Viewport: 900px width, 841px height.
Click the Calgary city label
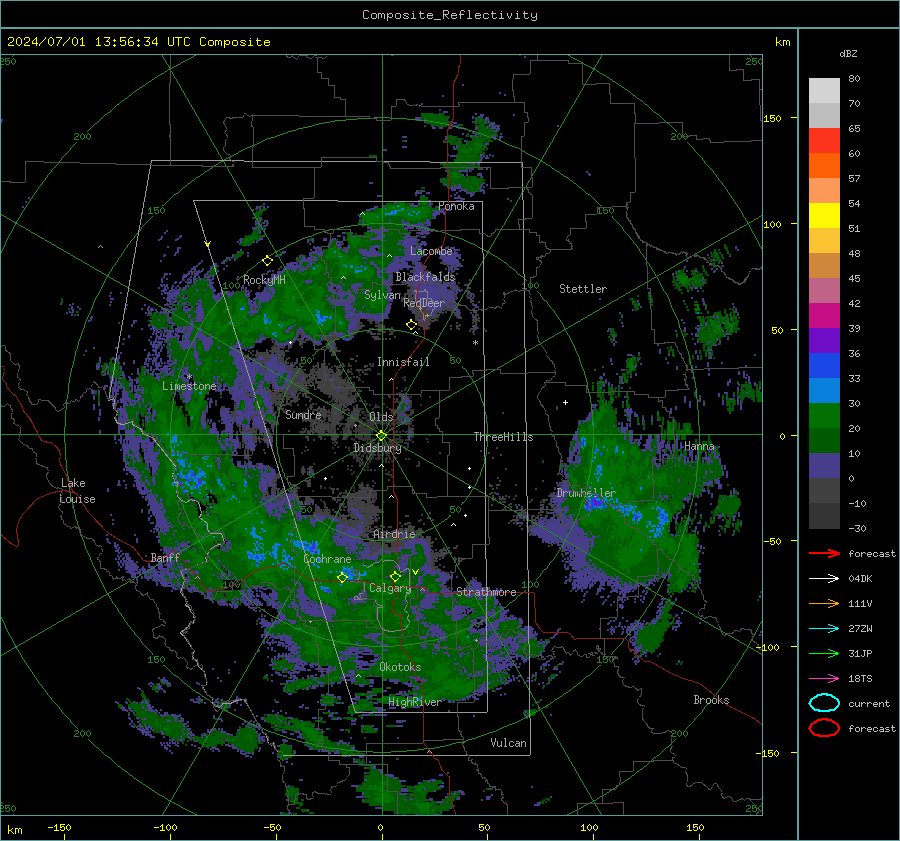point(390,588)
